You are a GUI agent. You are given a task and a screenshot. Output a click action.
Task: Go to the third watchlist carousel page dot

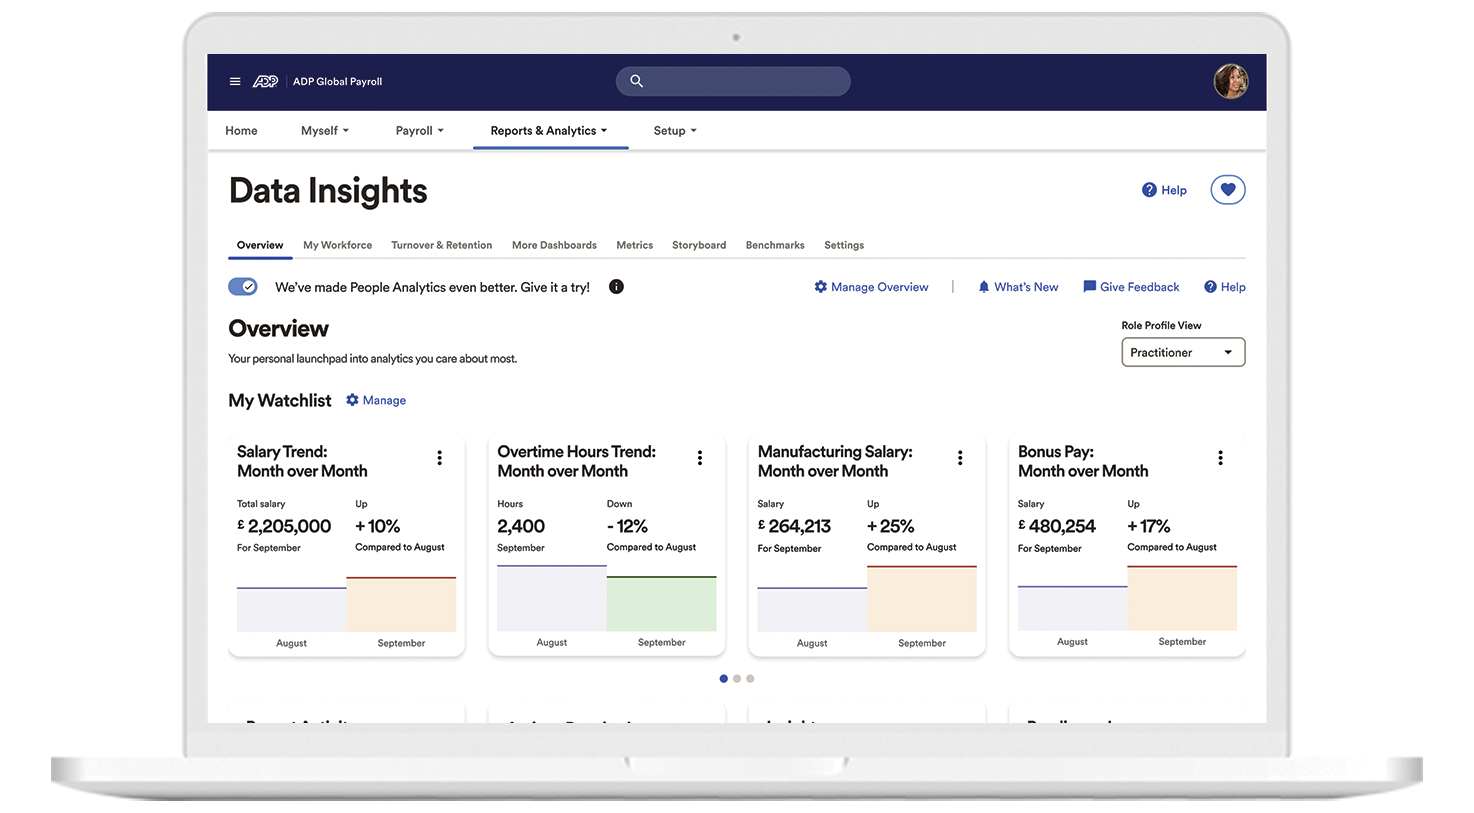coord(750,679)
